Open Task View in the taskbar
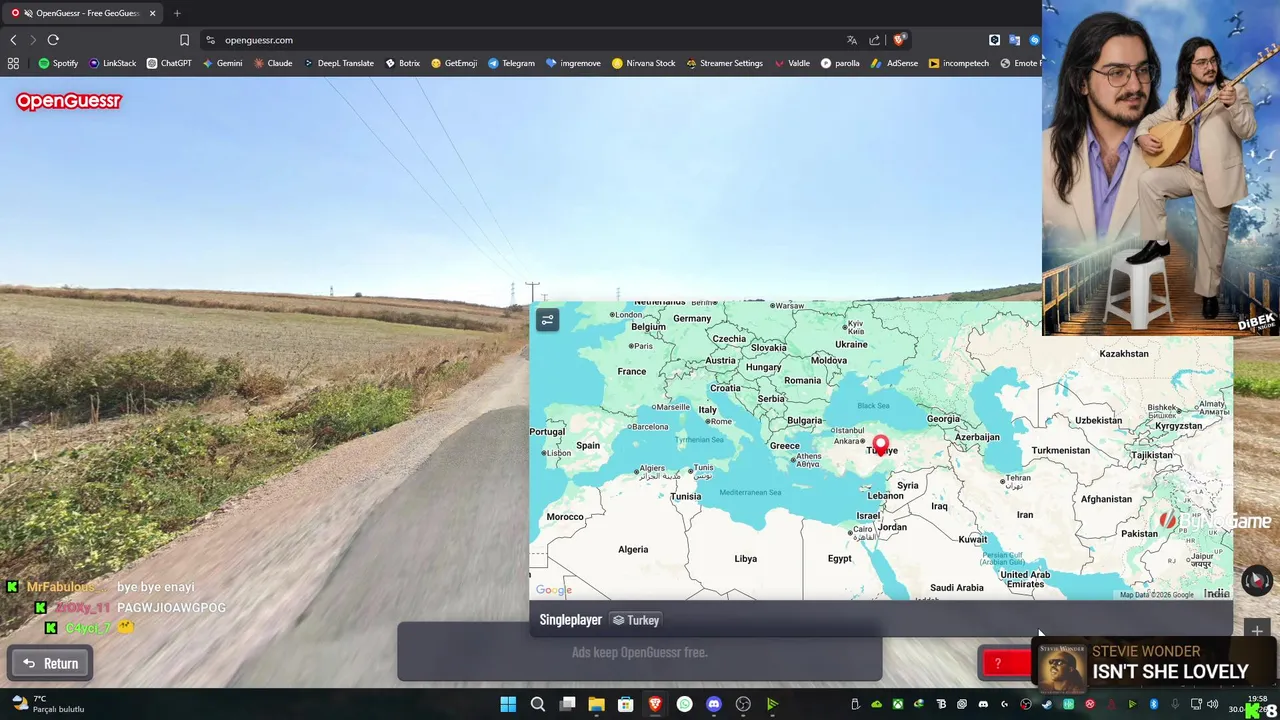The width and height of the screenshot is (1280, 720). pyautogui.click(x=567, y=704)
